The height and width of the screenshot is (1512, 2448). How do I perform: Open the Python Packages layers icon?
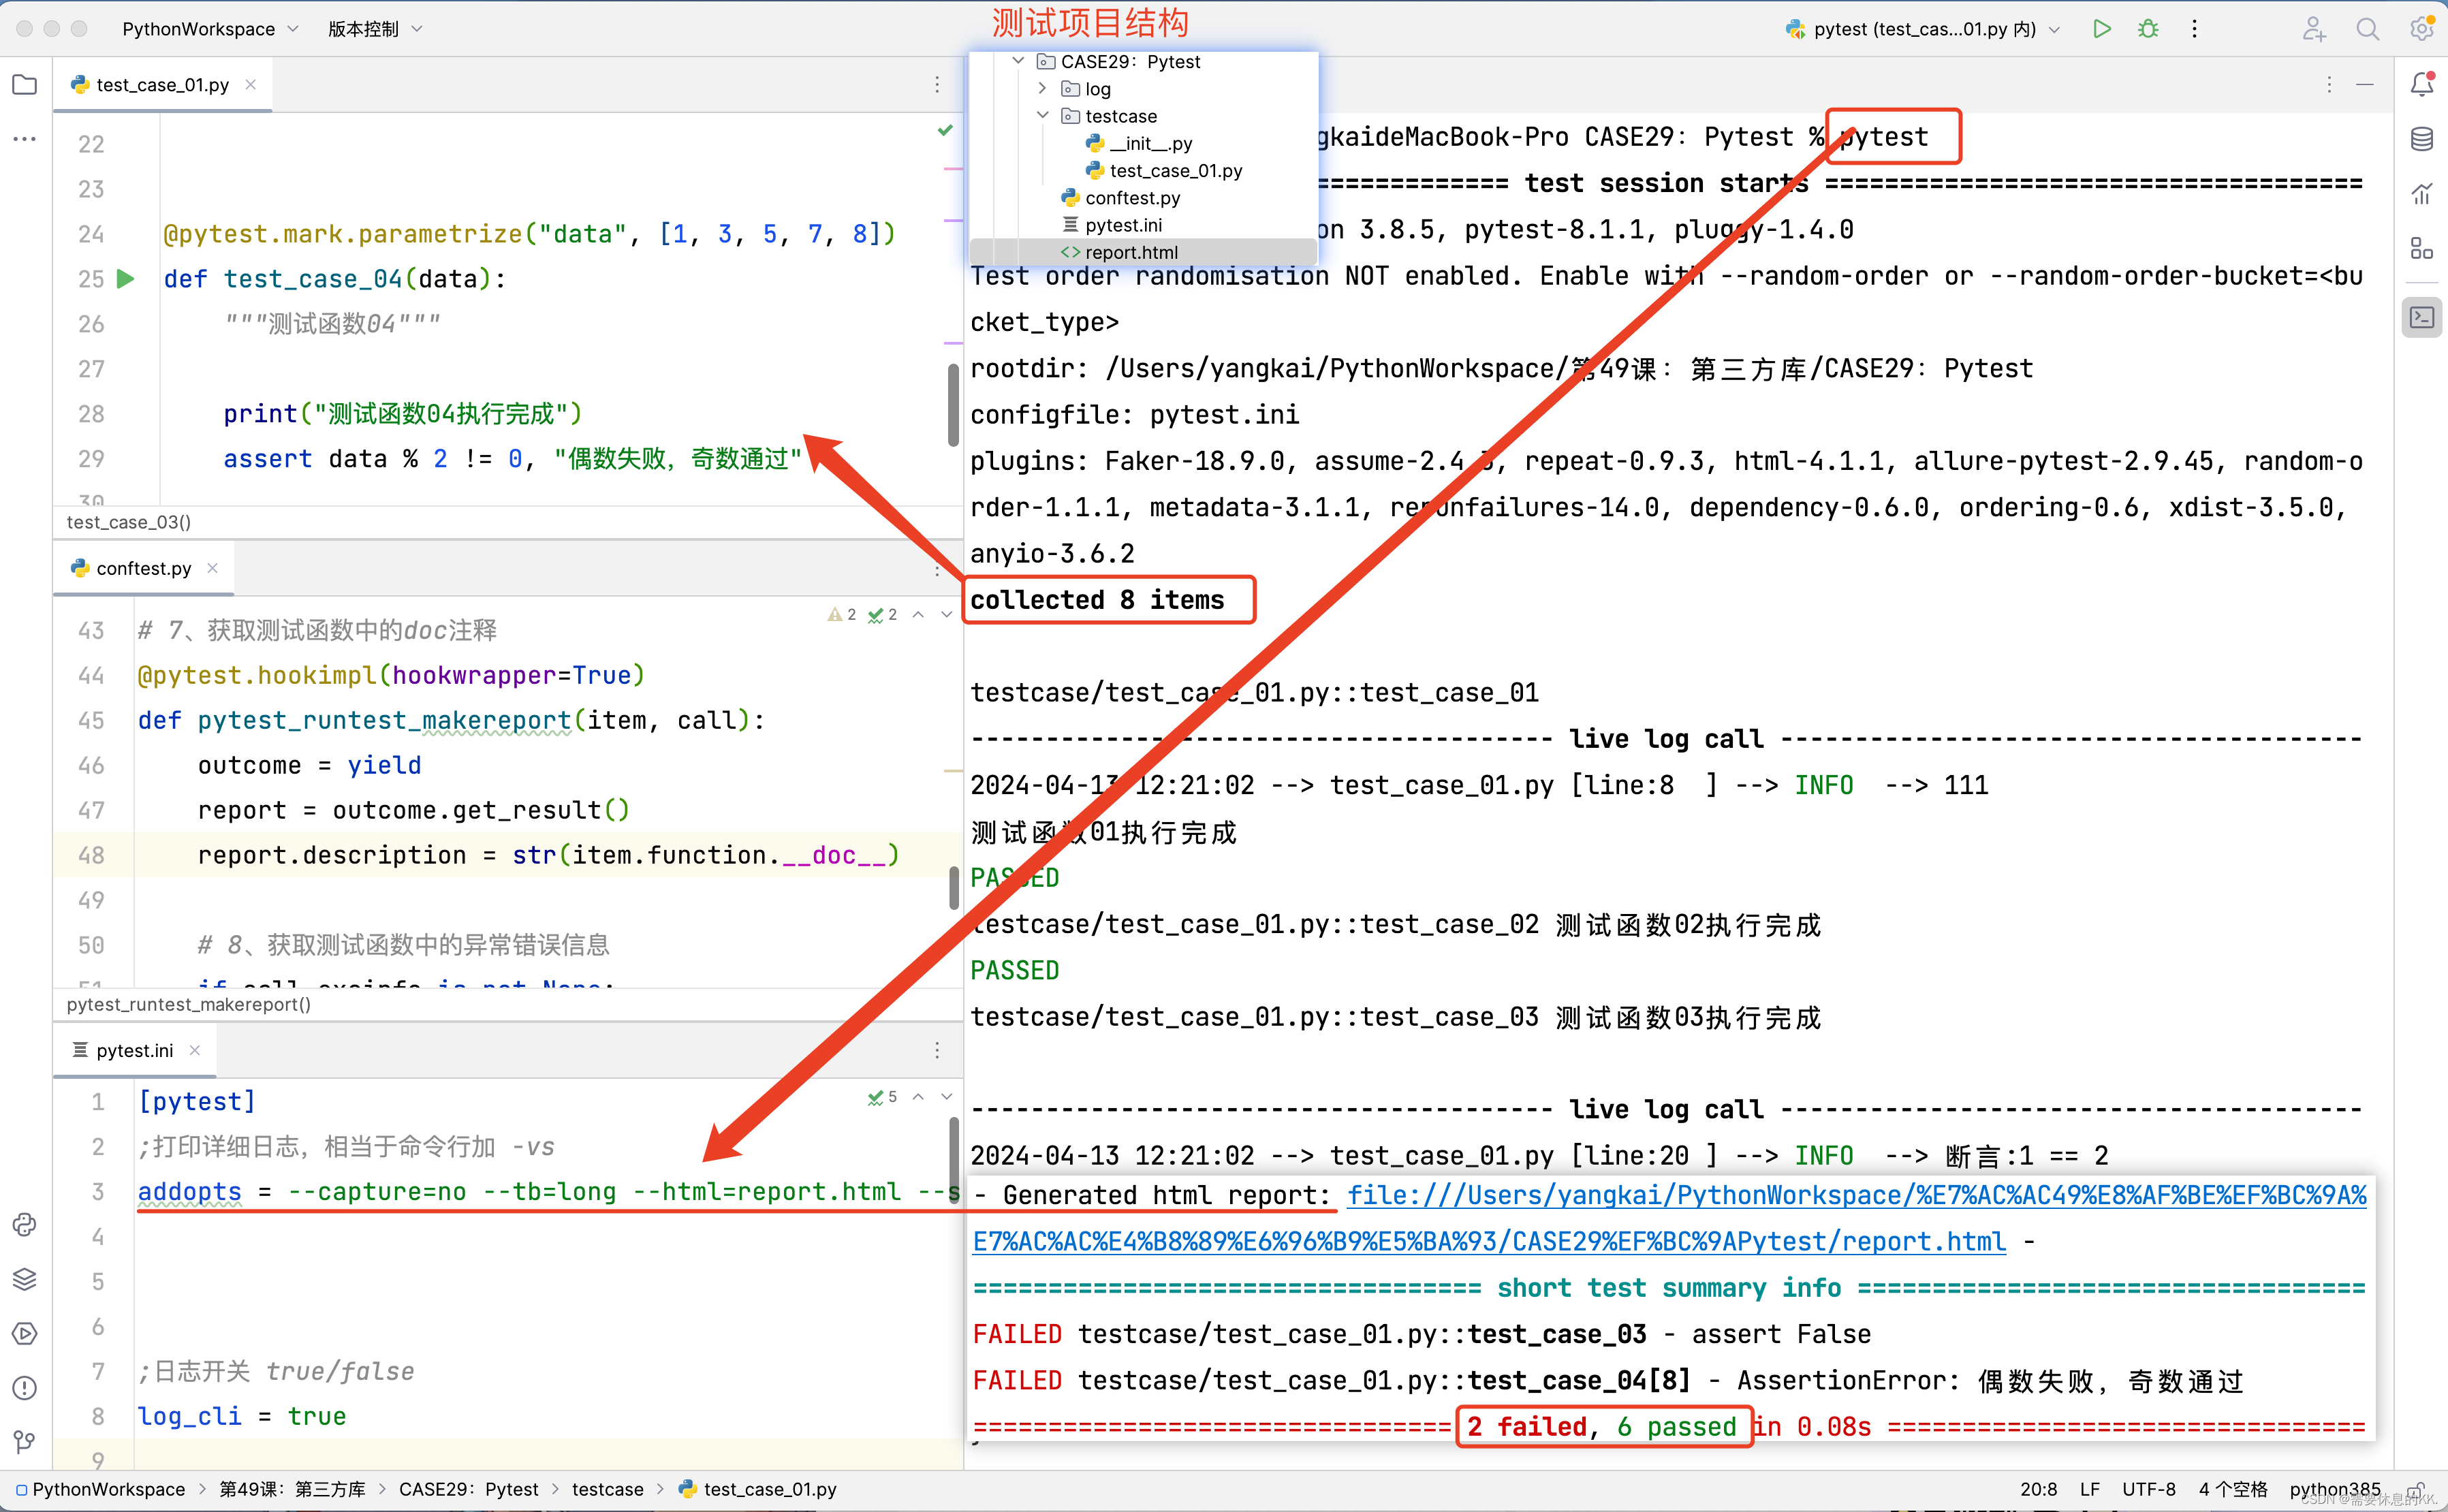point(25,1279)
